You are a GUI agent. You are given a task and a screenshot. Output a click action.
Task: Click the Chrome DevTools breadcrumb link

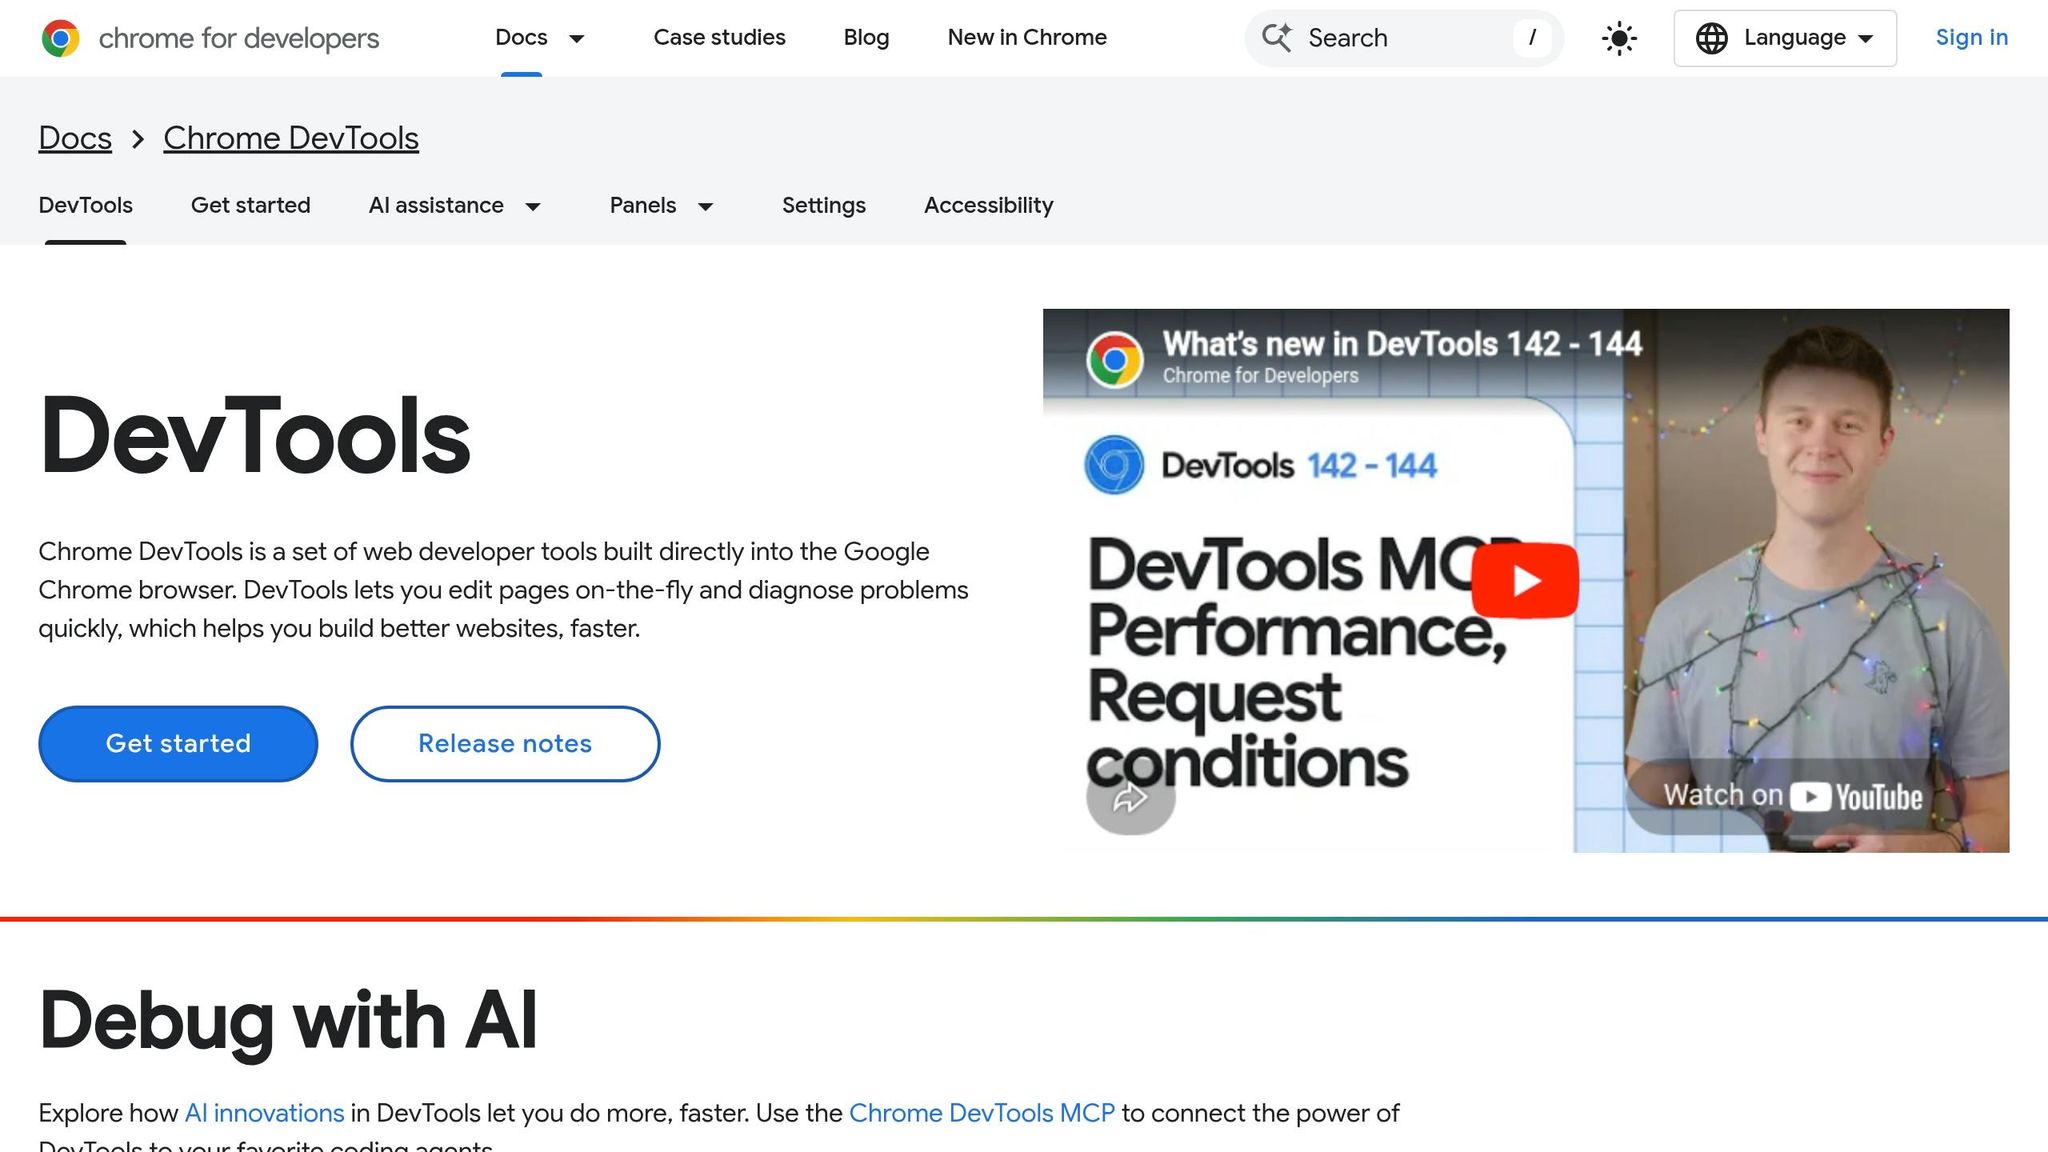(291, 138)
